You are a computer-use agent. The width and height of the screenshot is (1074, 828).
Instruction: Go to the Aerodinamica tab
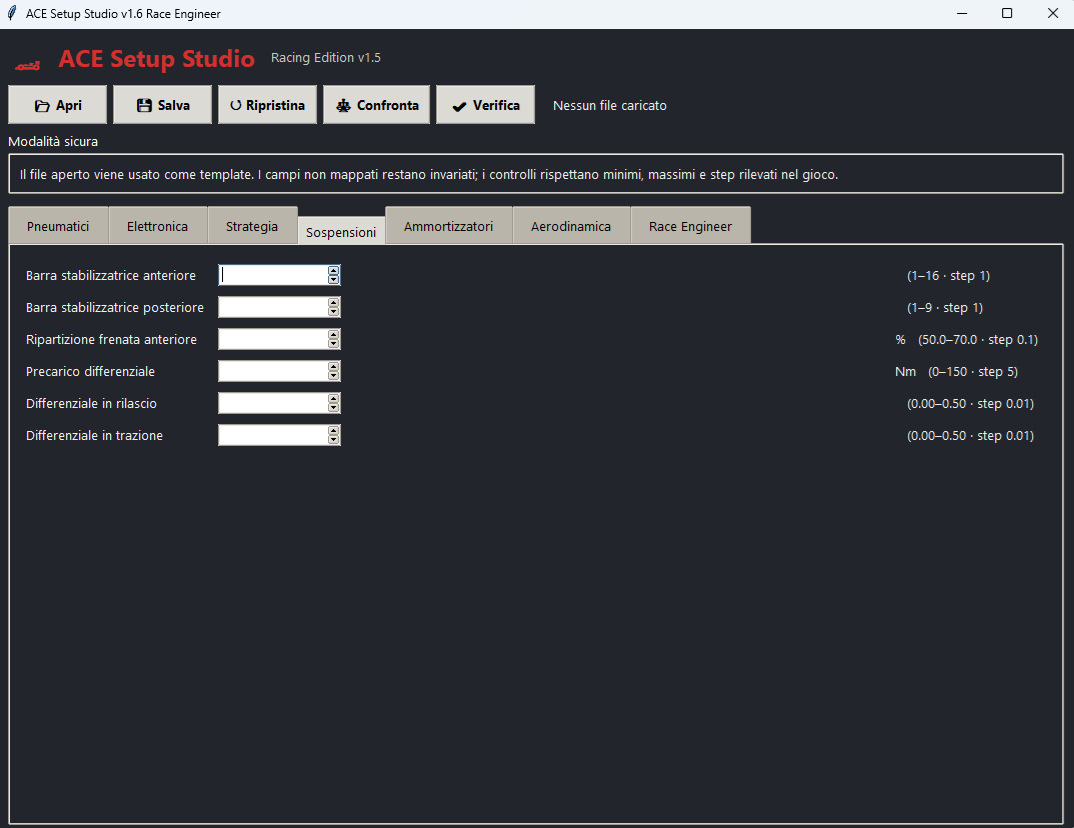(571, 226)
